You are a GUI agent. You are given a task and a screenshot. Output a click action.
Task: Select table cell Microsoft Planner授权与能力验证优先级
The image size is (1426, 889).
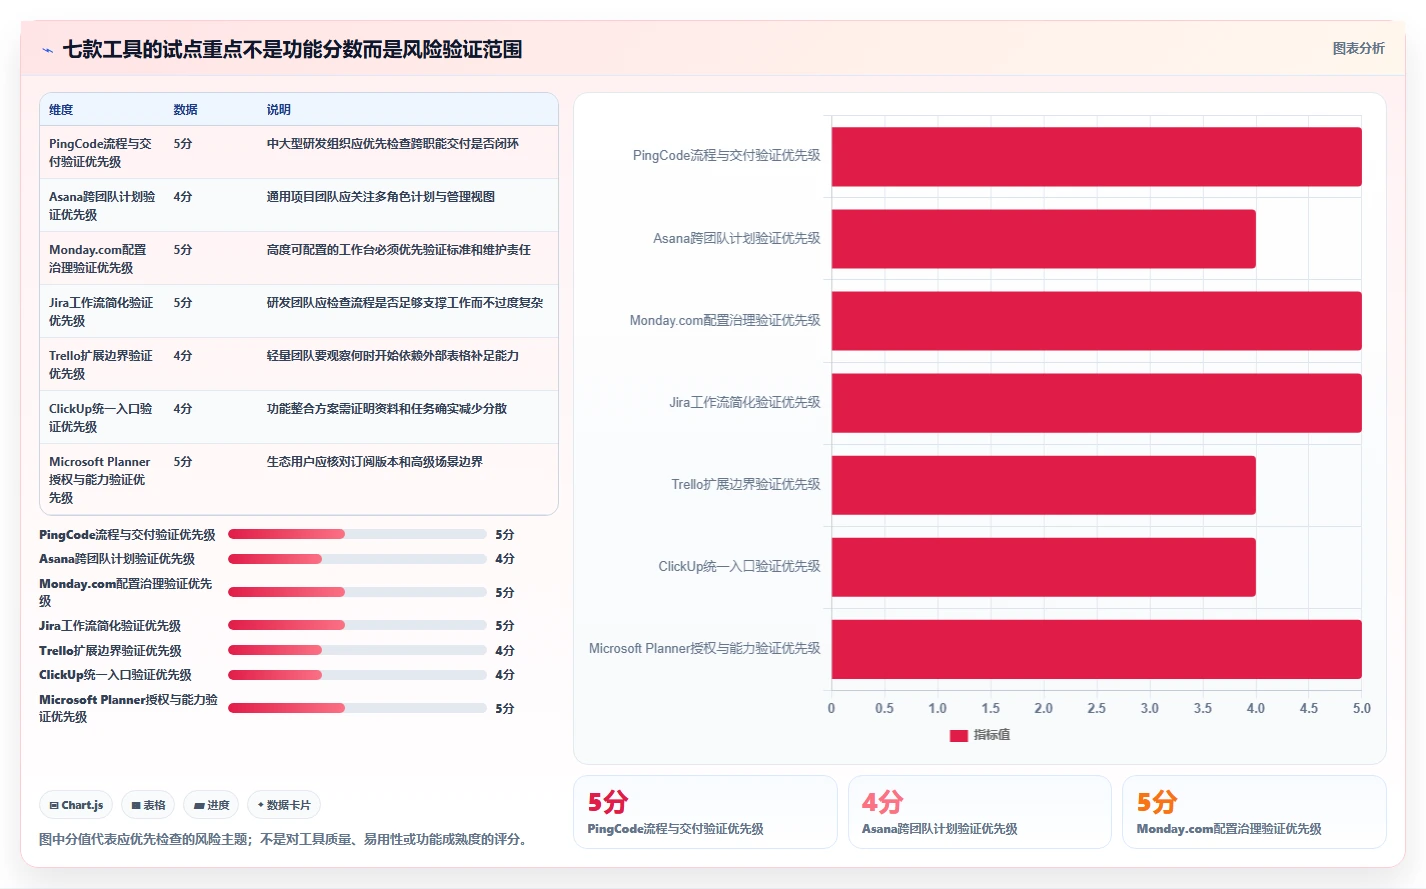(x=100, y=480)
